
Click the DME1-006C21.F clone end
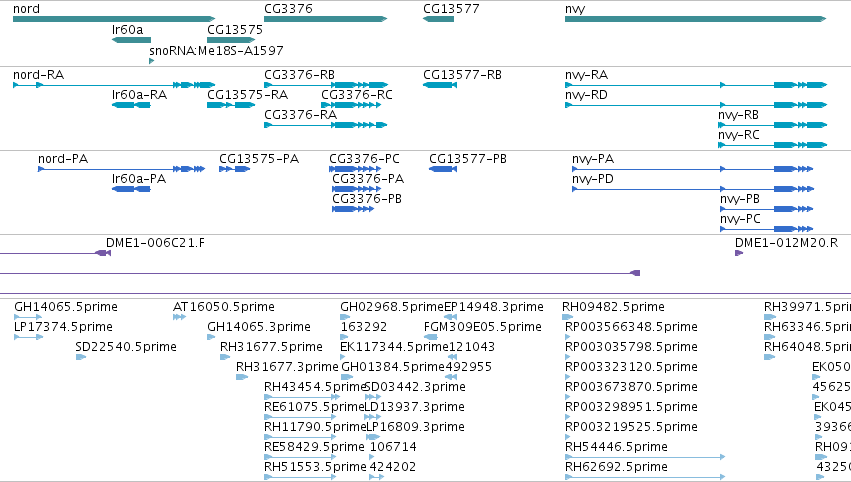[103, 253]
